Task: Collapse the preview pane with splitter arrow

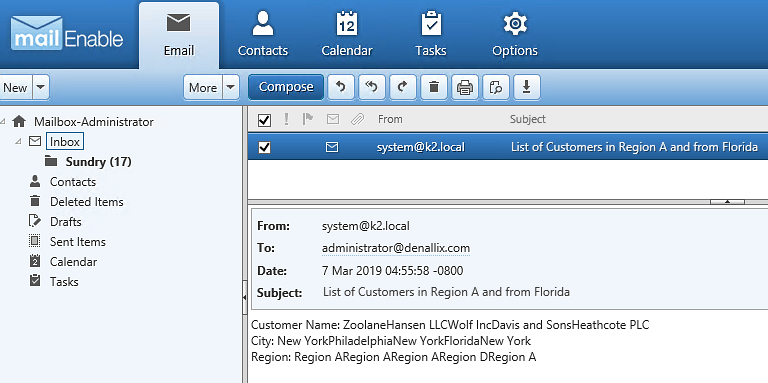Action: pyautogui.click(x=727, y=201)
